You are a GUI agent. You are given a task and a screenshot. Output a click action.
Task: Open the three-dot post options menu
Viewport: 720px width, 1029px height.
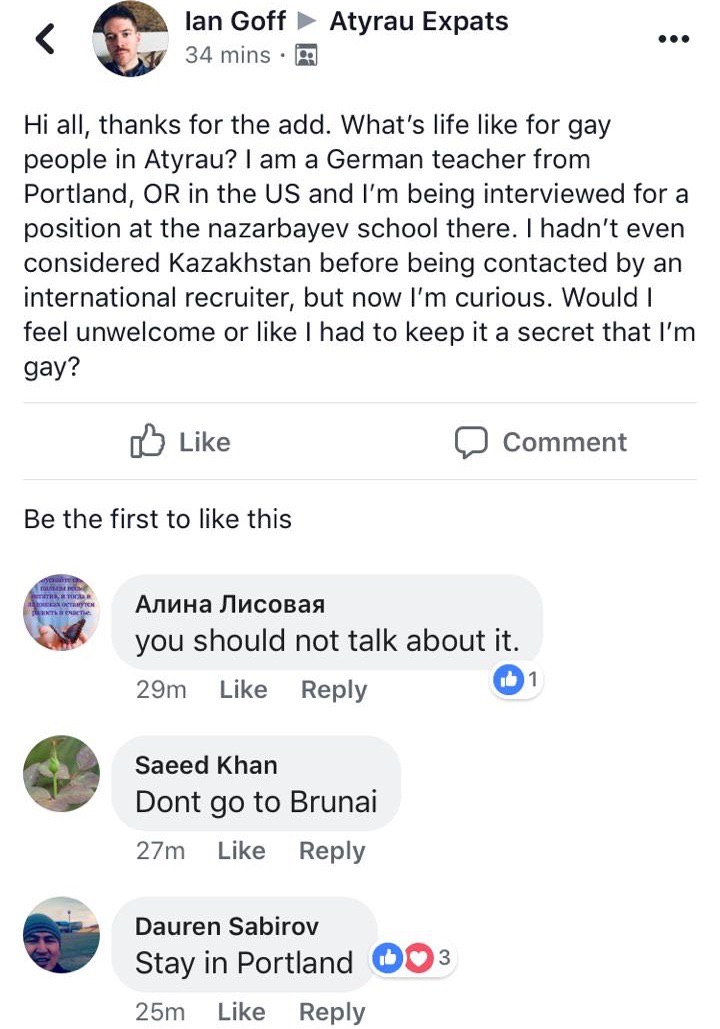coord(673,39)
